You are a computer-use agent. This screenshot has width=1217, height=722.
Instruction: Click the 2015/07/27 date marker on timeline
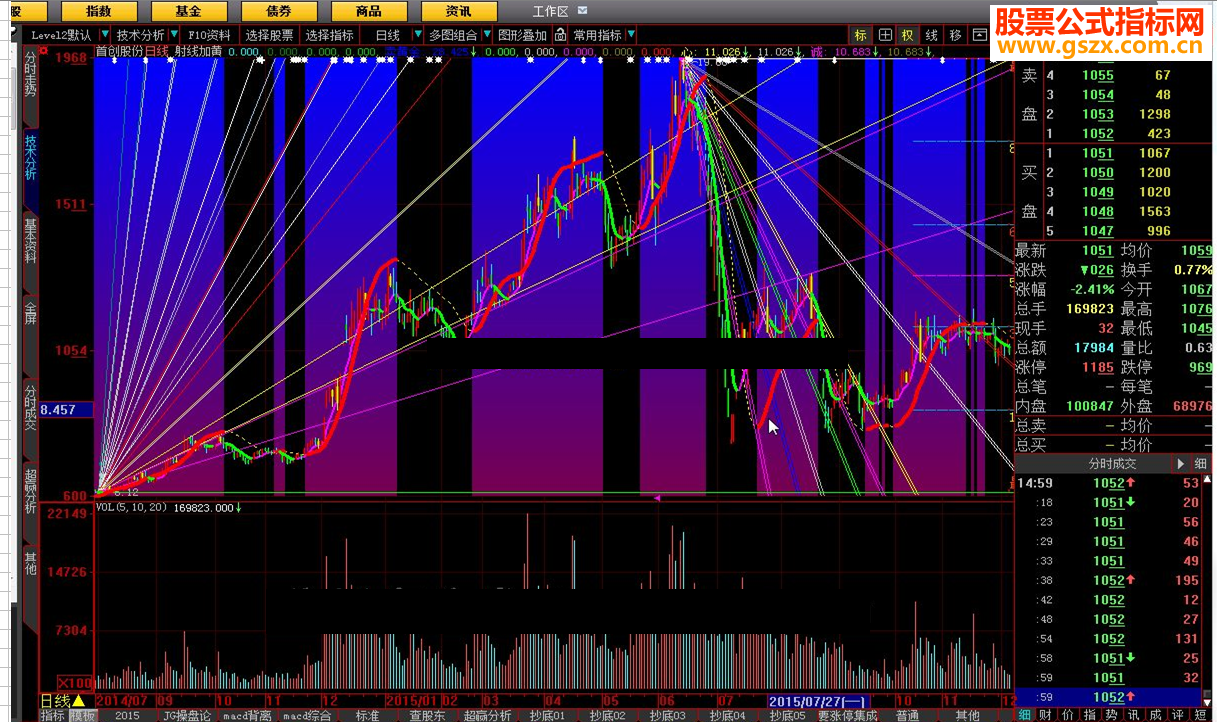[818, 702]
